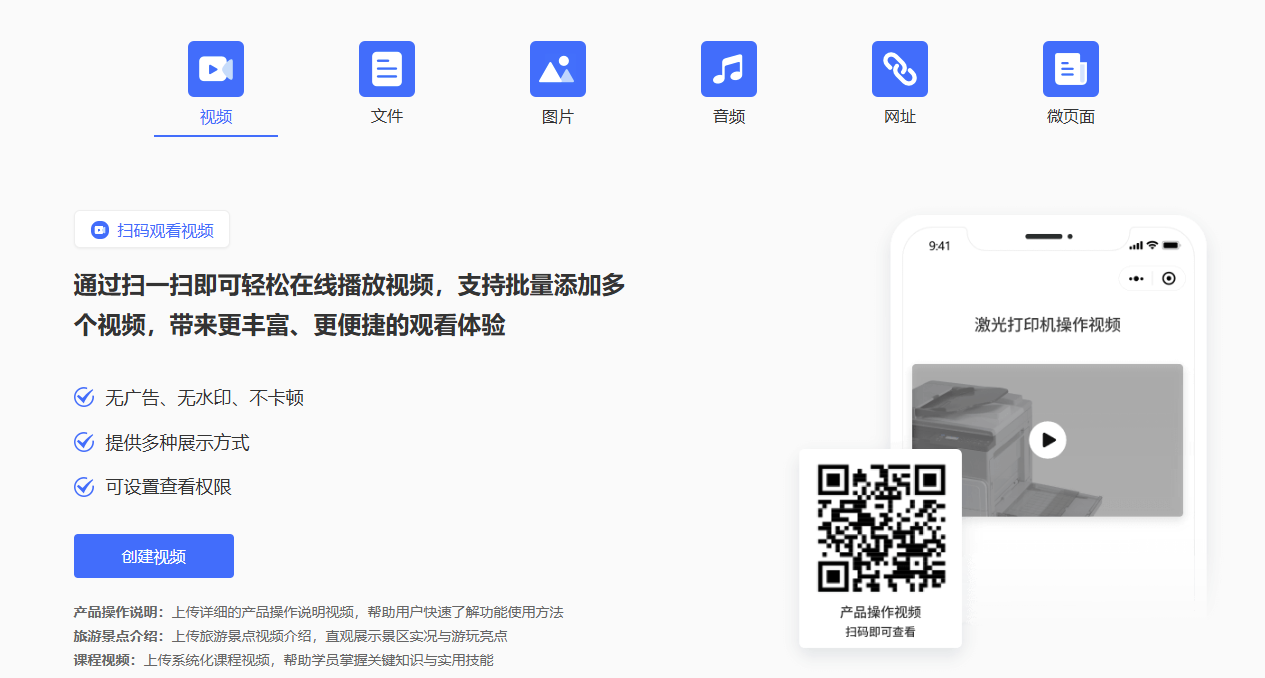Click the phone cellular signal bars icon
The width and height of the screenshot is (1265, 678).
pos(1135,245)
